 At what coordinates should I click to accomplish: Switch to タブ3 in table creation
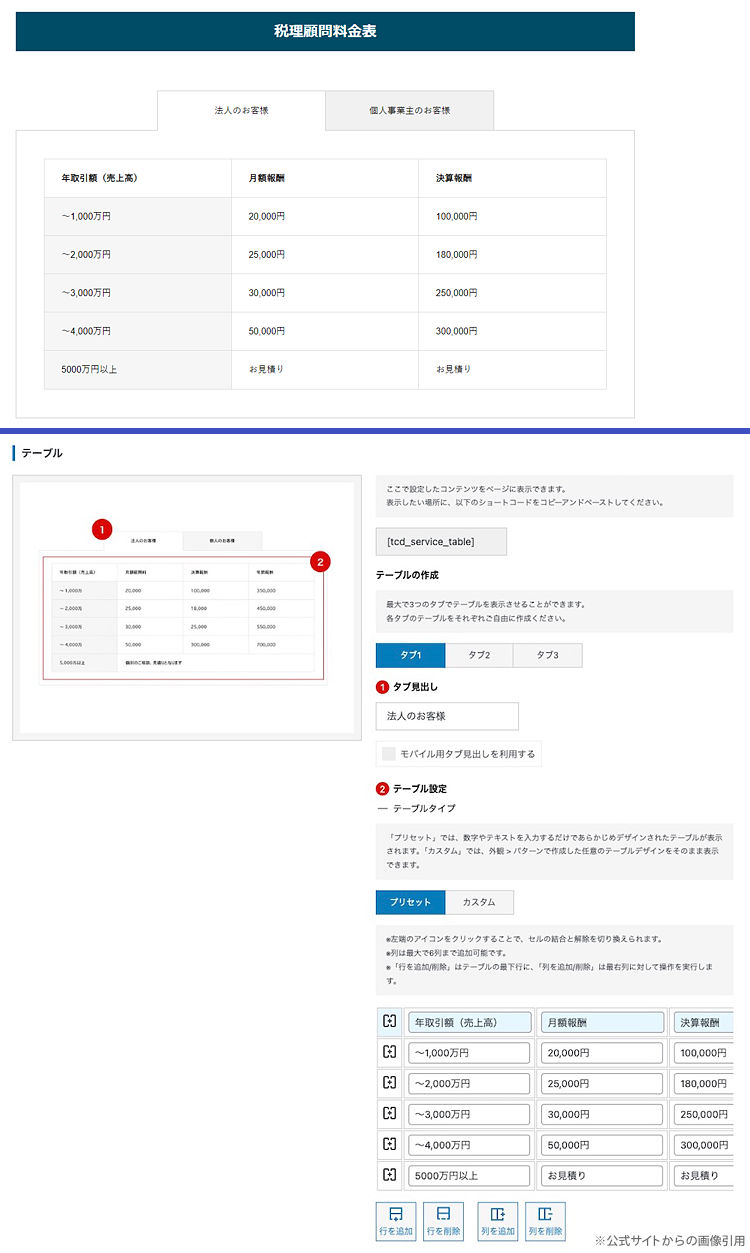pyautogui.click(x=547, y=655)
